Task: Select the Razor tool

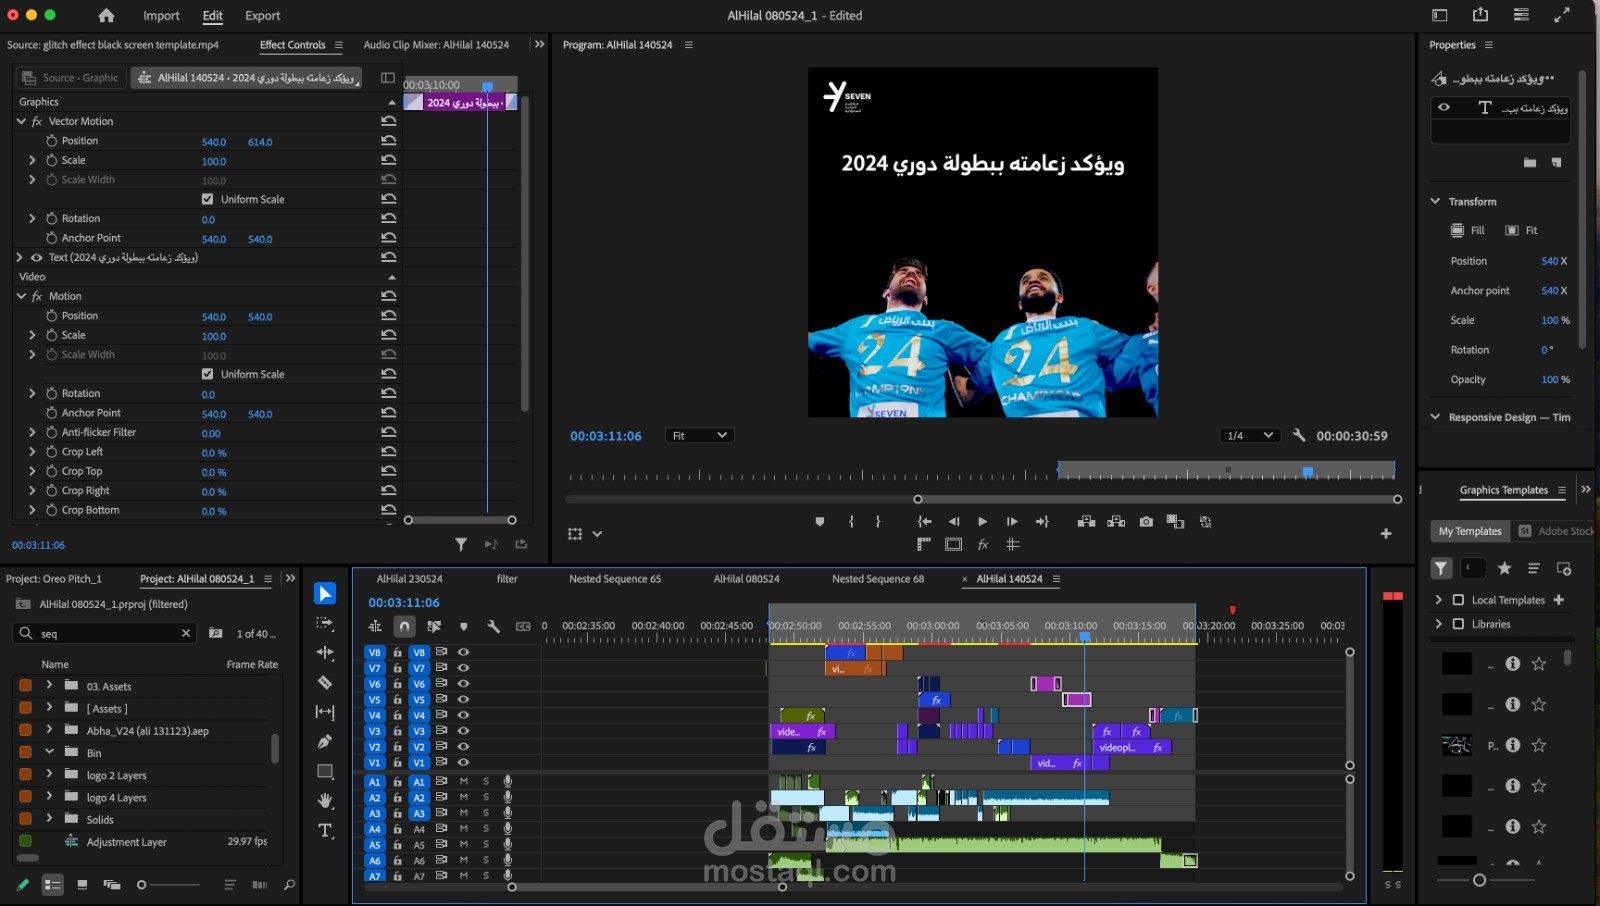Action: [x=325, y=682]
